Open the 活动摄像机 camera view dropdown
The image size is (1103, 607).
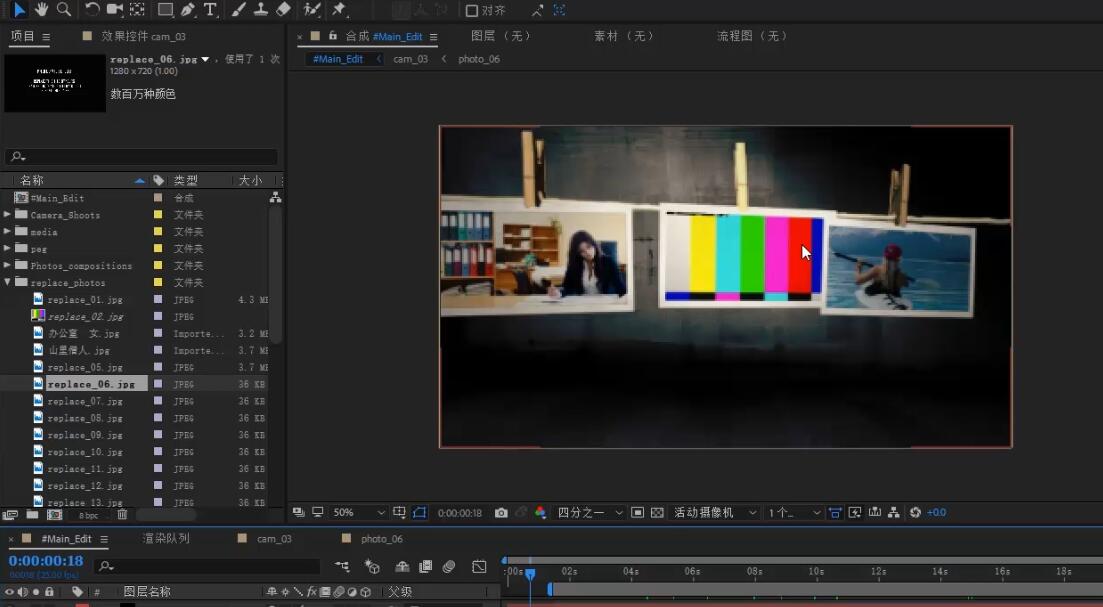pos(715,513)
